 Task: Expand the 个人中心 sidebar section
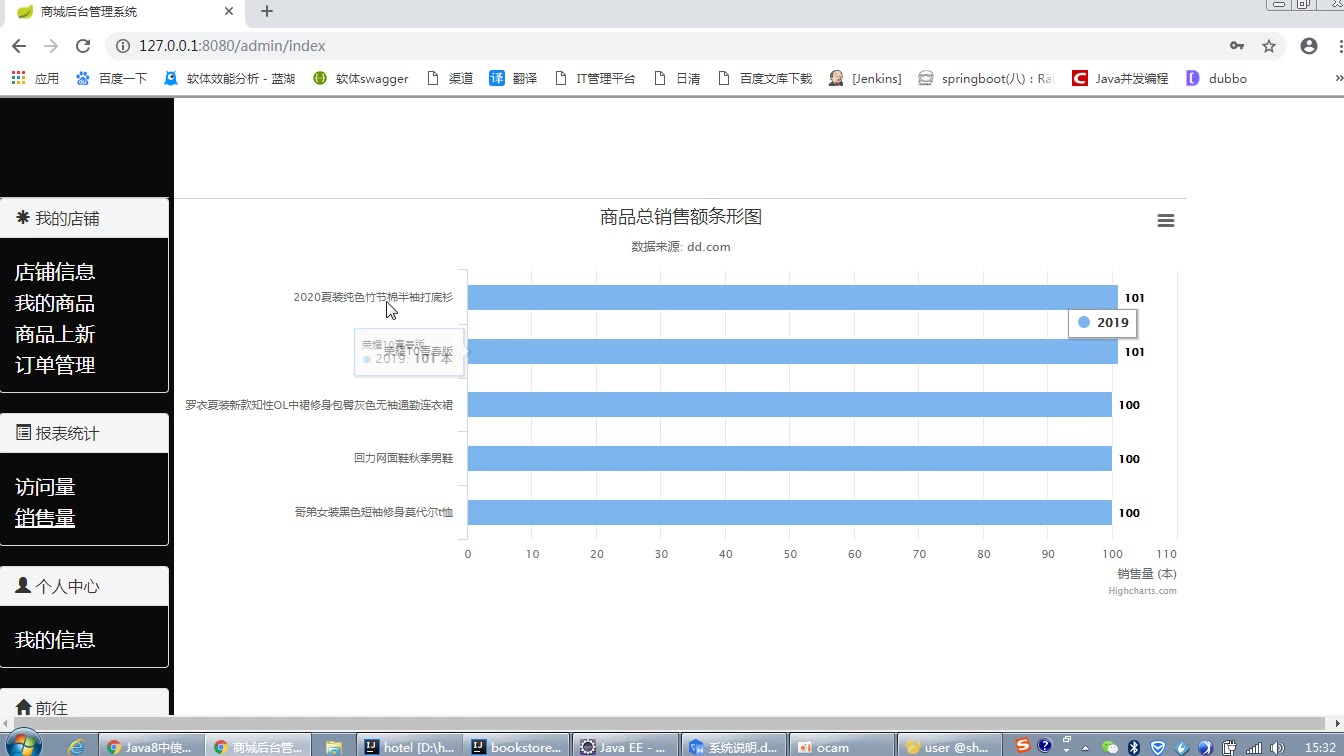(x=84, y=586)
